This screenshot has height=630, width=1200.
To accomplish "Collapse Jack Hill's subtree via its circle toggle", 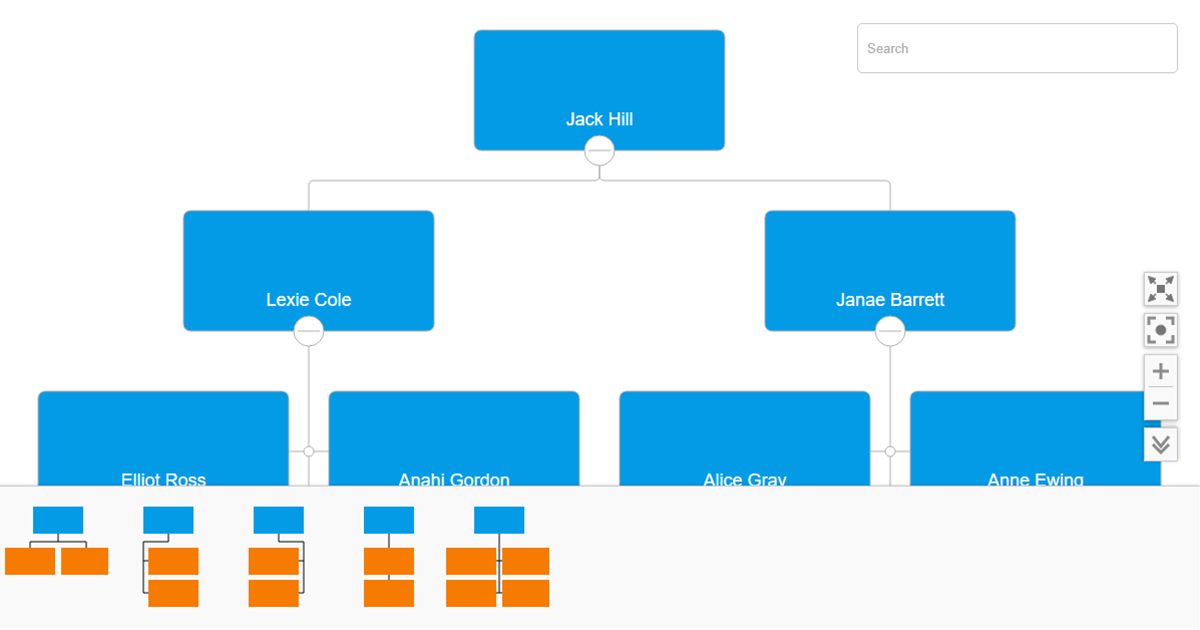I will click(598, 150).
